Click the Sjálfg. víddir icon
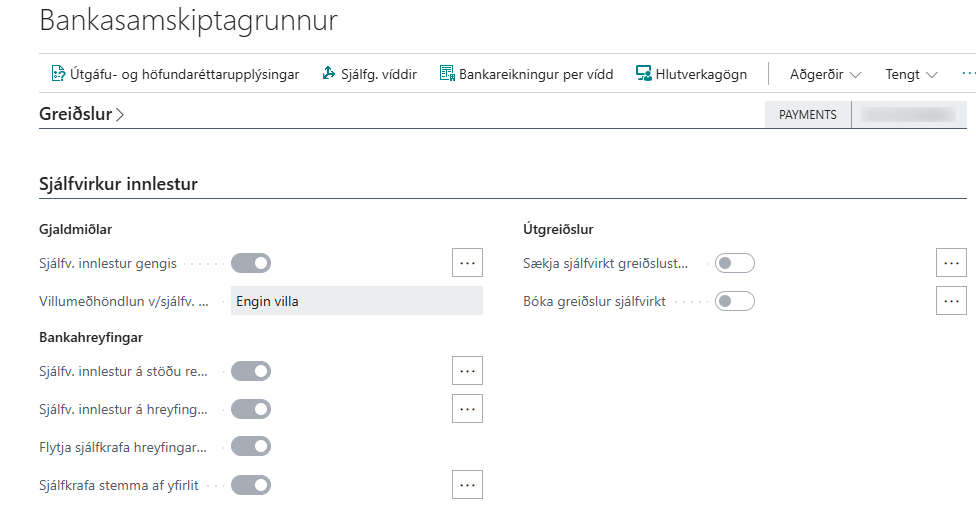The image size is (976, 522). [x=330, y=74]
